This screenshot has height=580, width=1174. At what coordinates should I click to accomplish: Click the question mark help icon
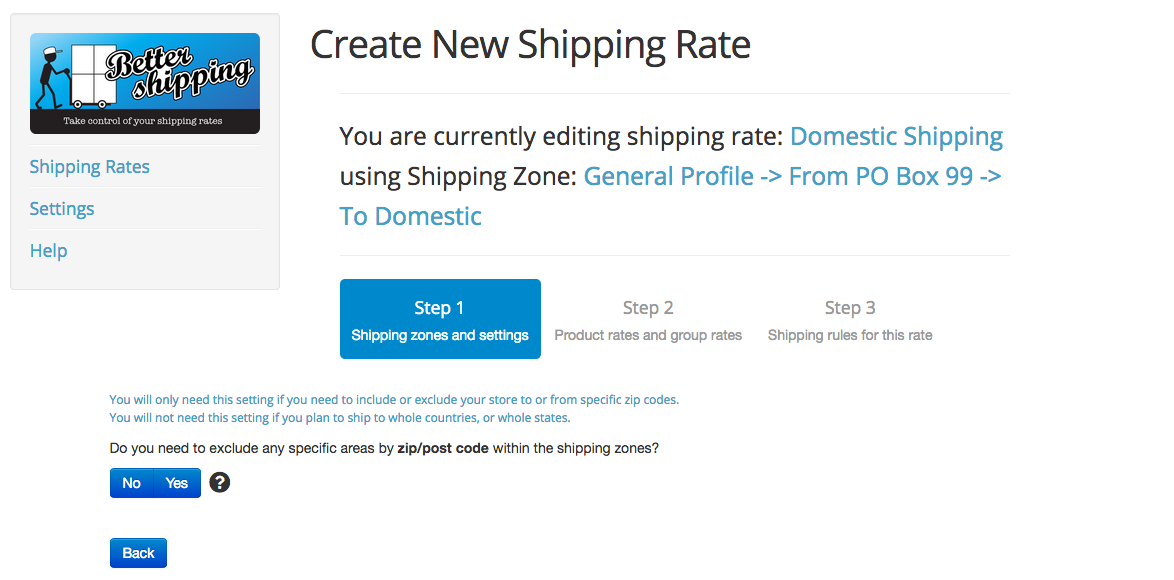(x=219, y=483)
